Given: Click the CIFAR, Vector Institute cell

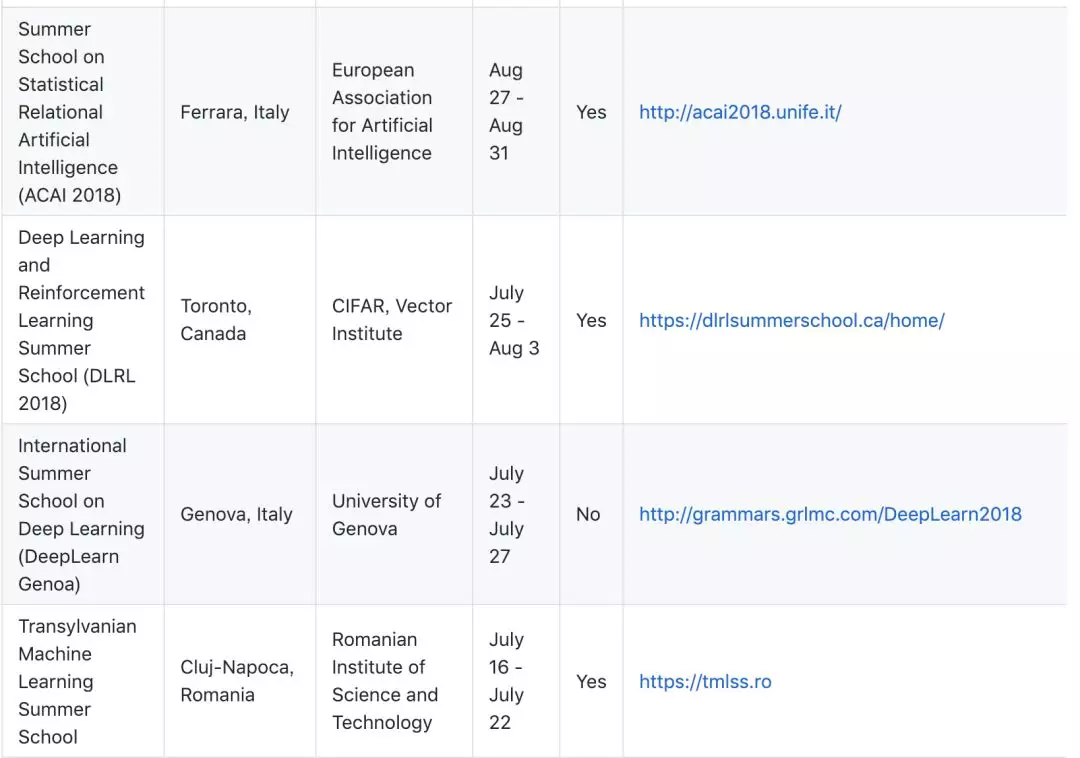Looking at the screenshot, I should pyautogui.click(x=392, y=320).
